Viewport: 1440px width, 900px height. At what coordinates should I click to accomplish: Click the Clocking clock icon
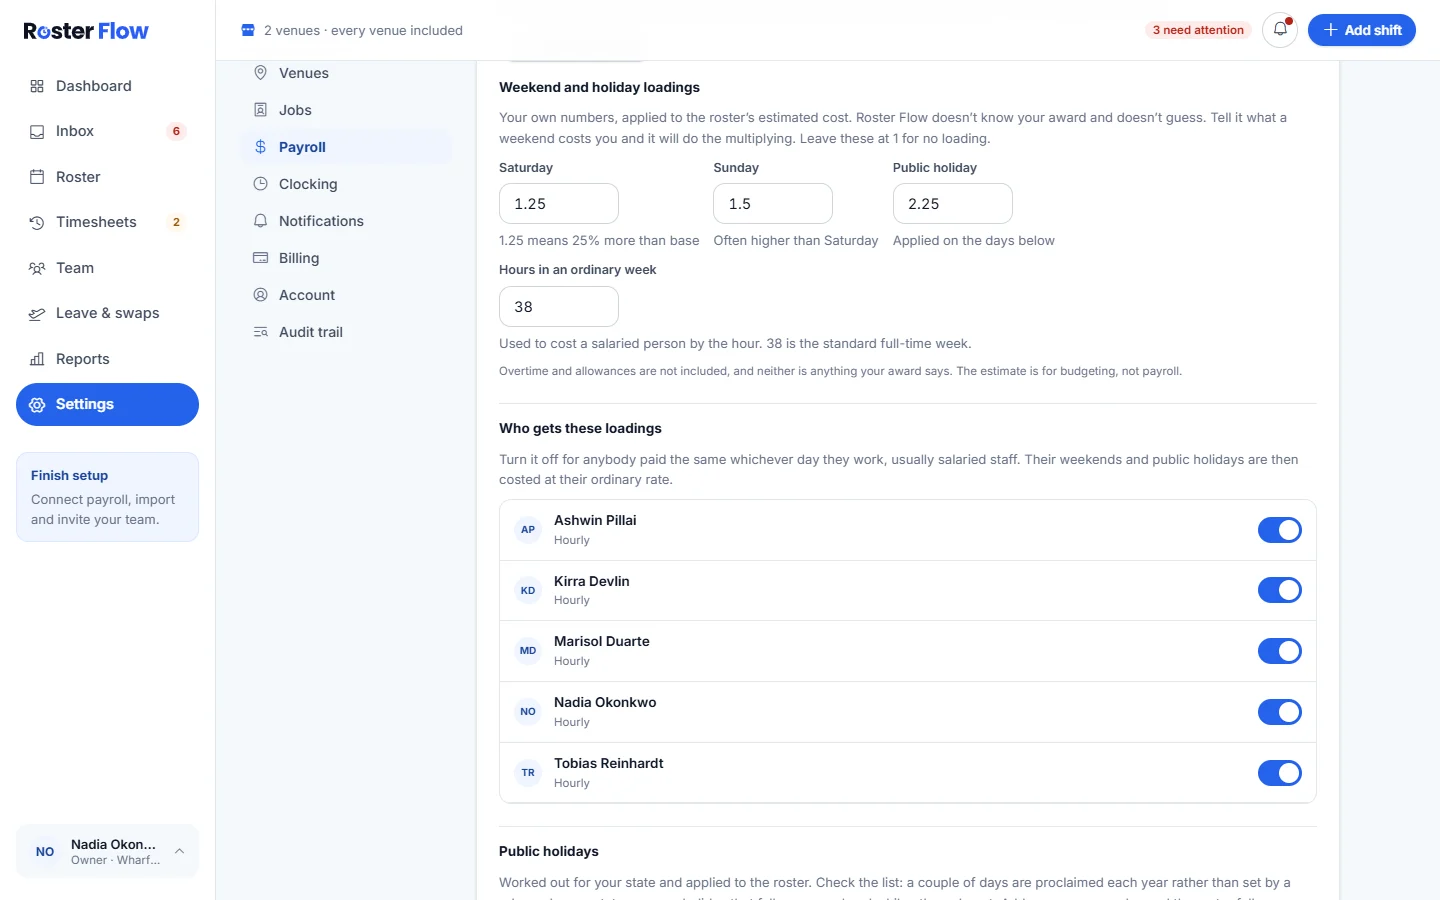click(260, 184)
